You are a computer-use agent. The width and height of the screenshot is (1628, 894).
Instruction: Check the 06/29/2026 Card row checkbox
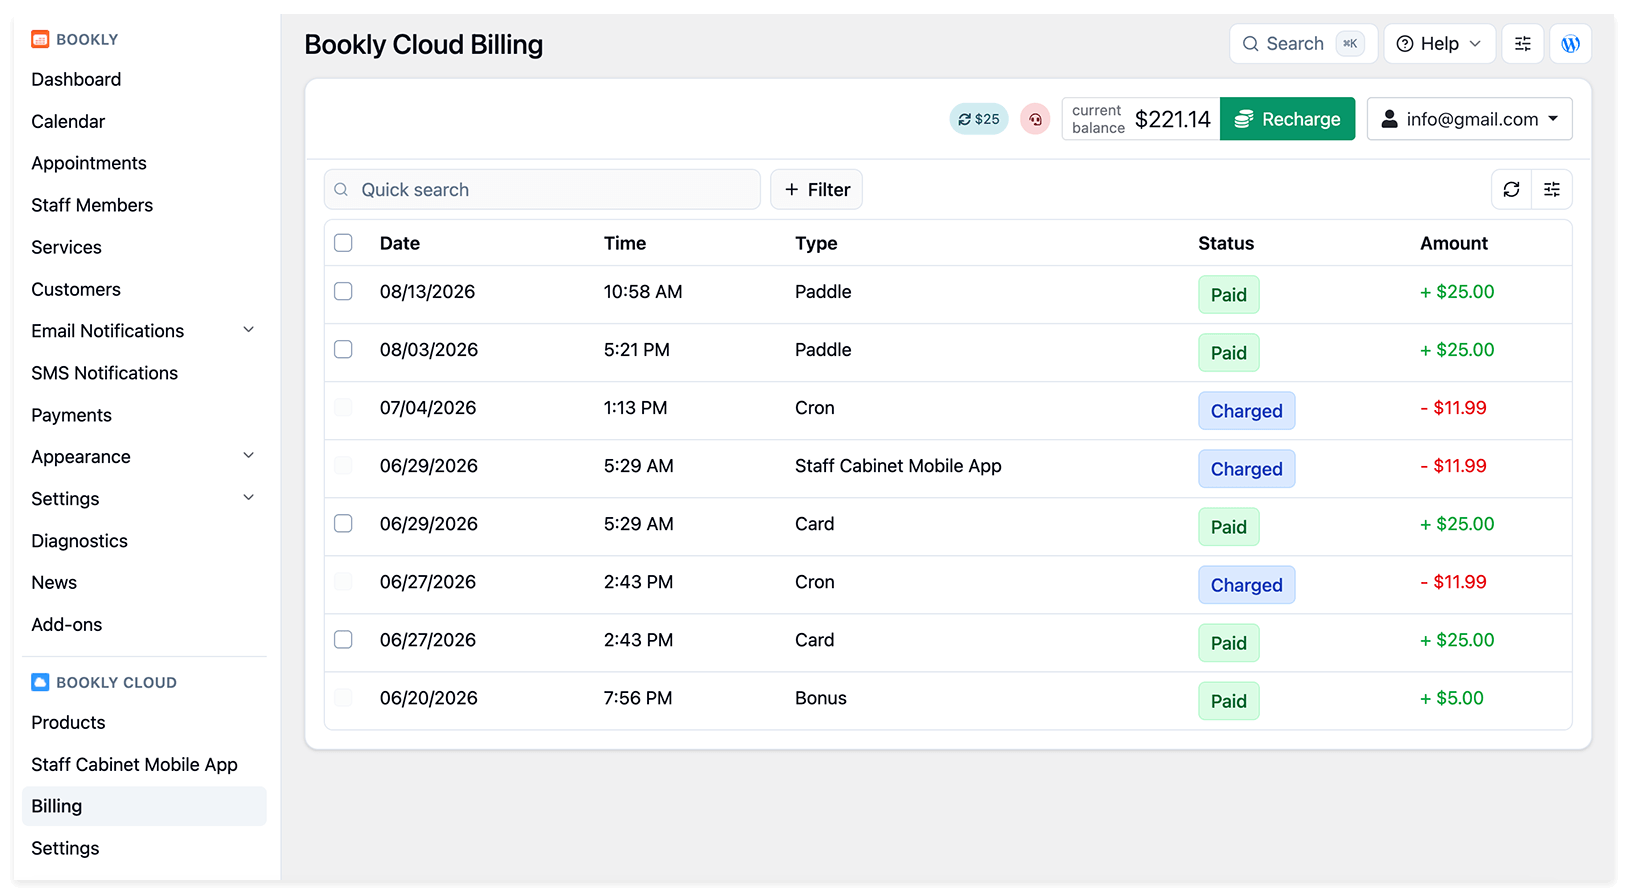(343, 523)
